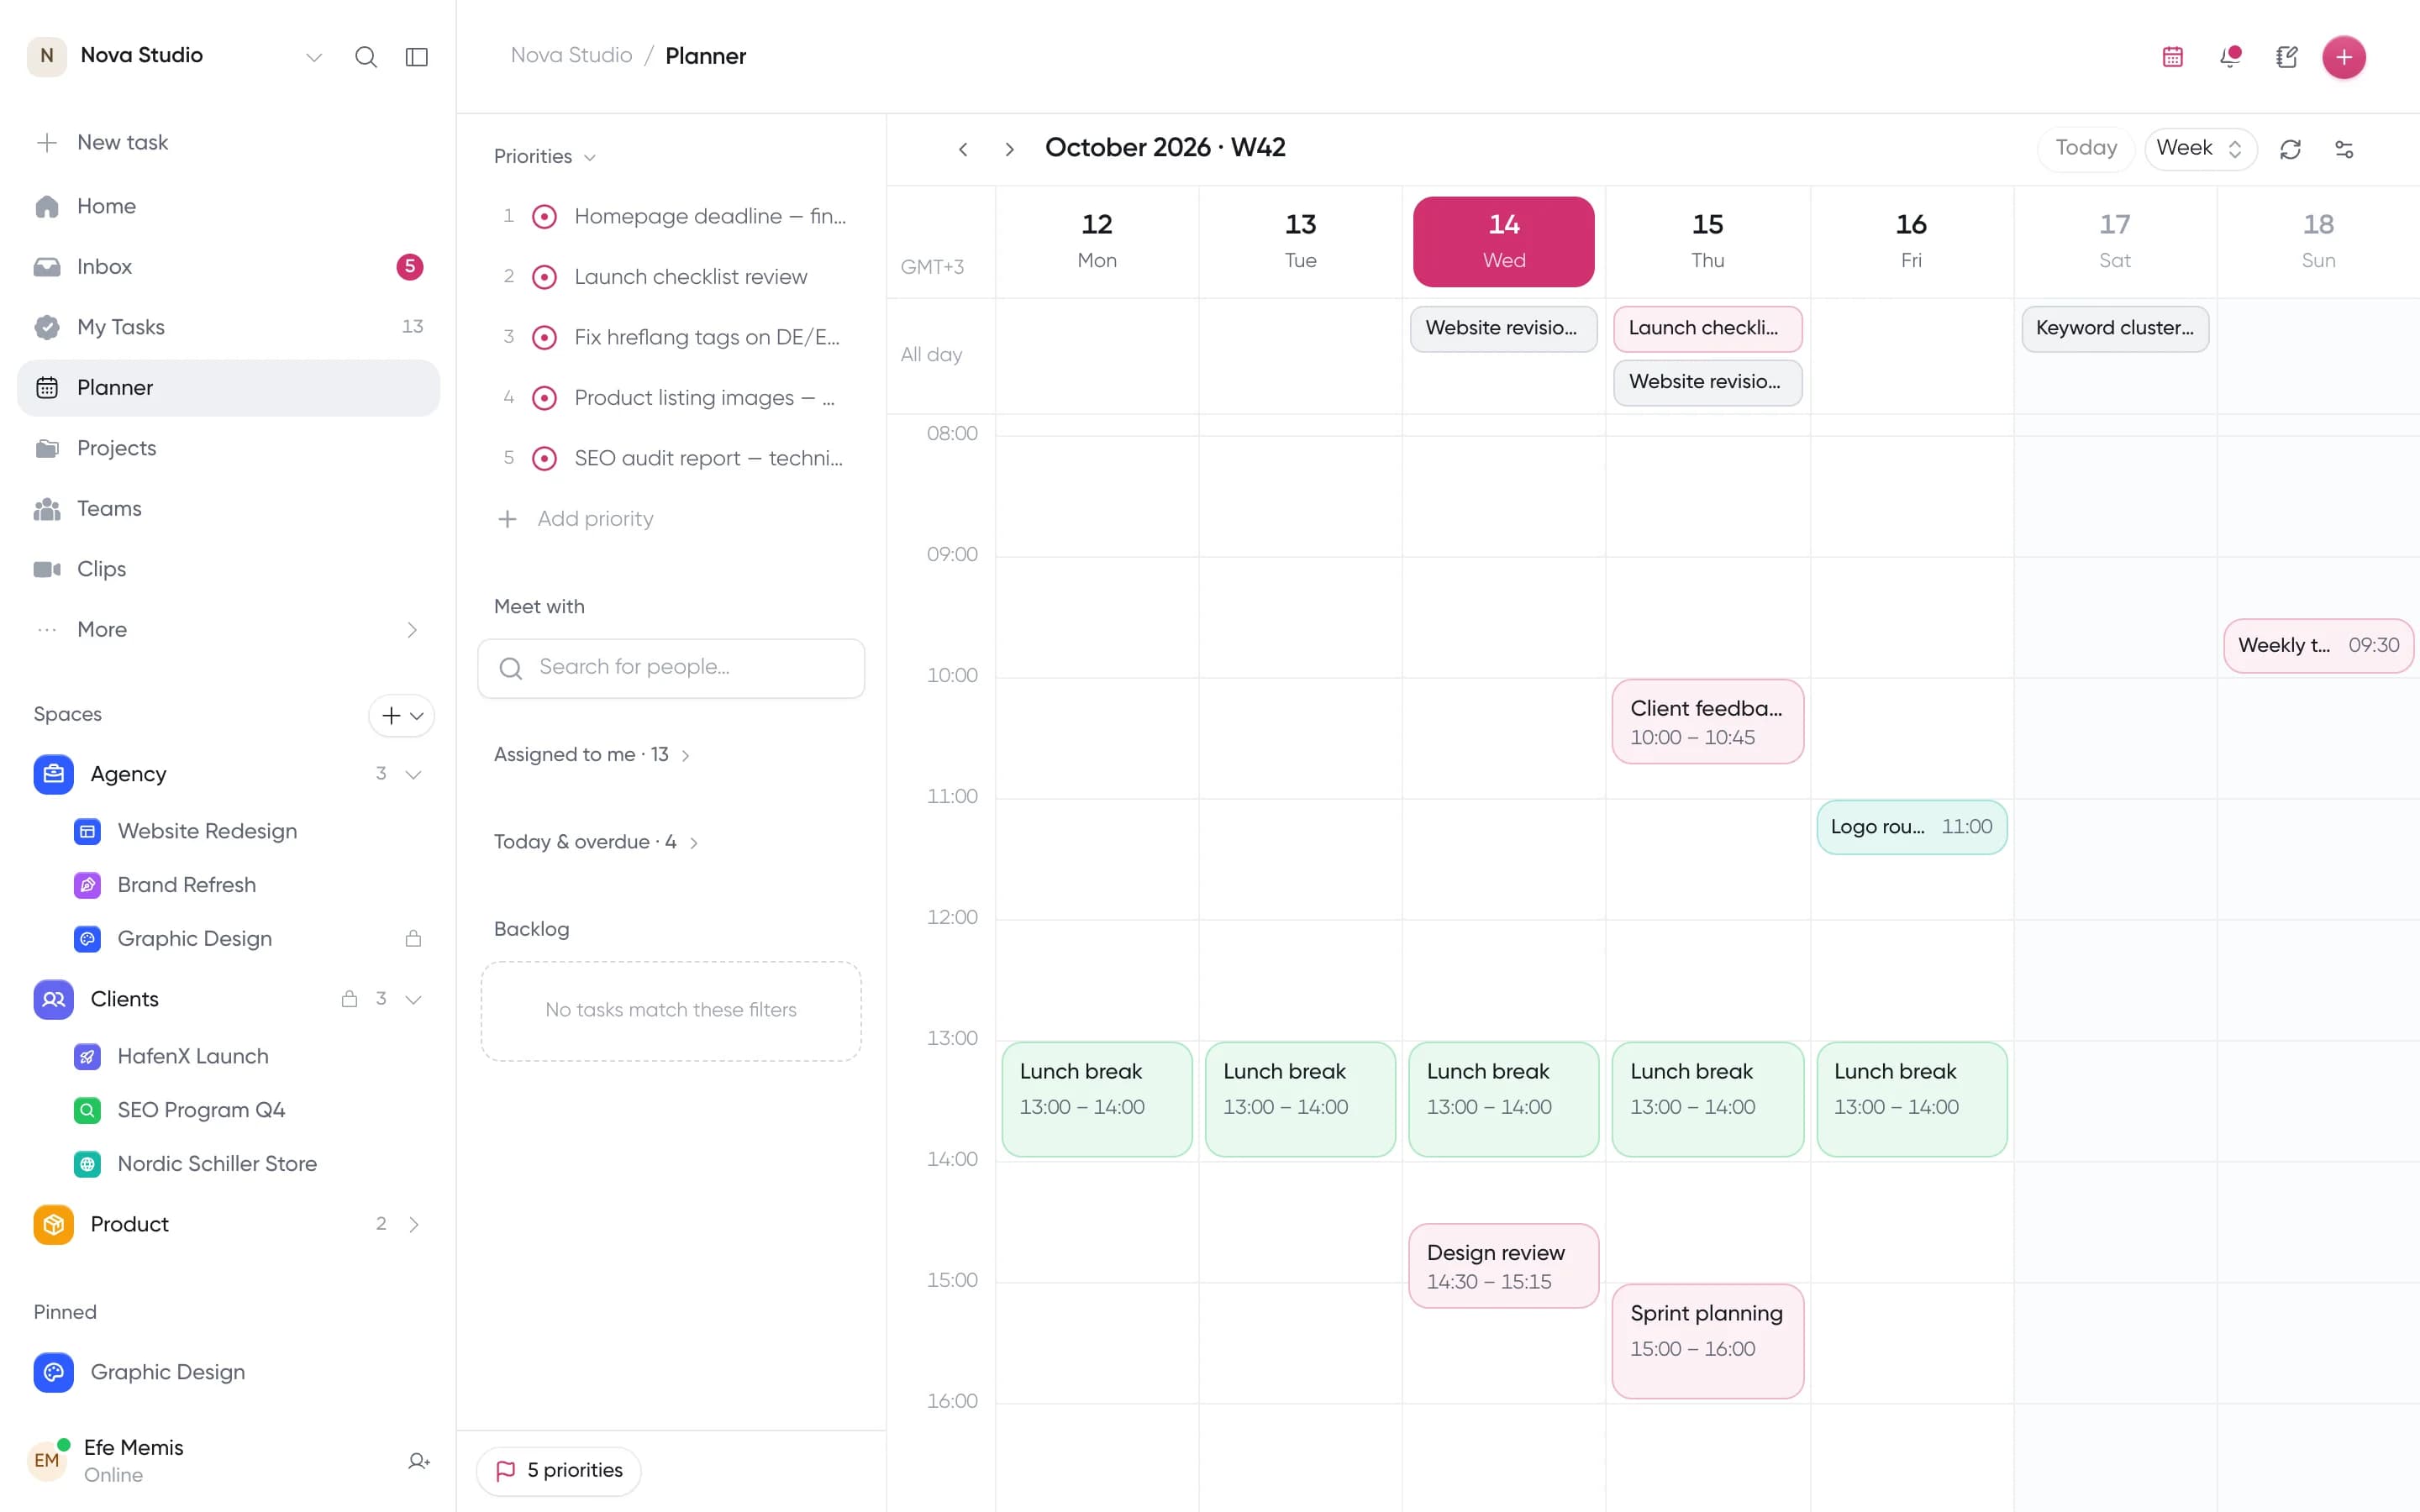The height and width of the screenshot is (1512, 2420).
Task: Click the Product space box icon
Action: click(54, 1224)
